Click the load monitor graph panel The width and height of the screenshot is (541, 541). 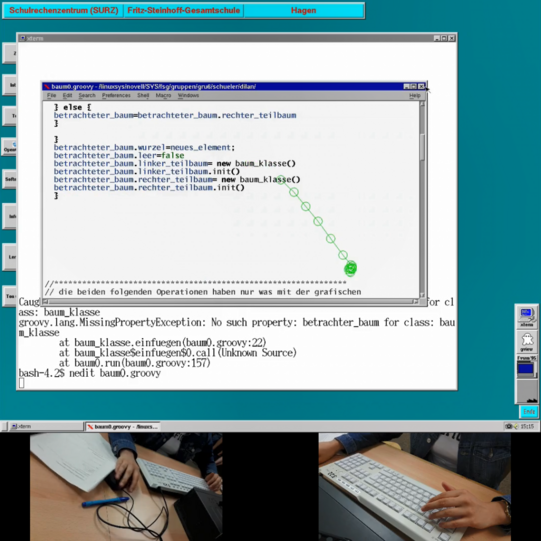[527, 391]
